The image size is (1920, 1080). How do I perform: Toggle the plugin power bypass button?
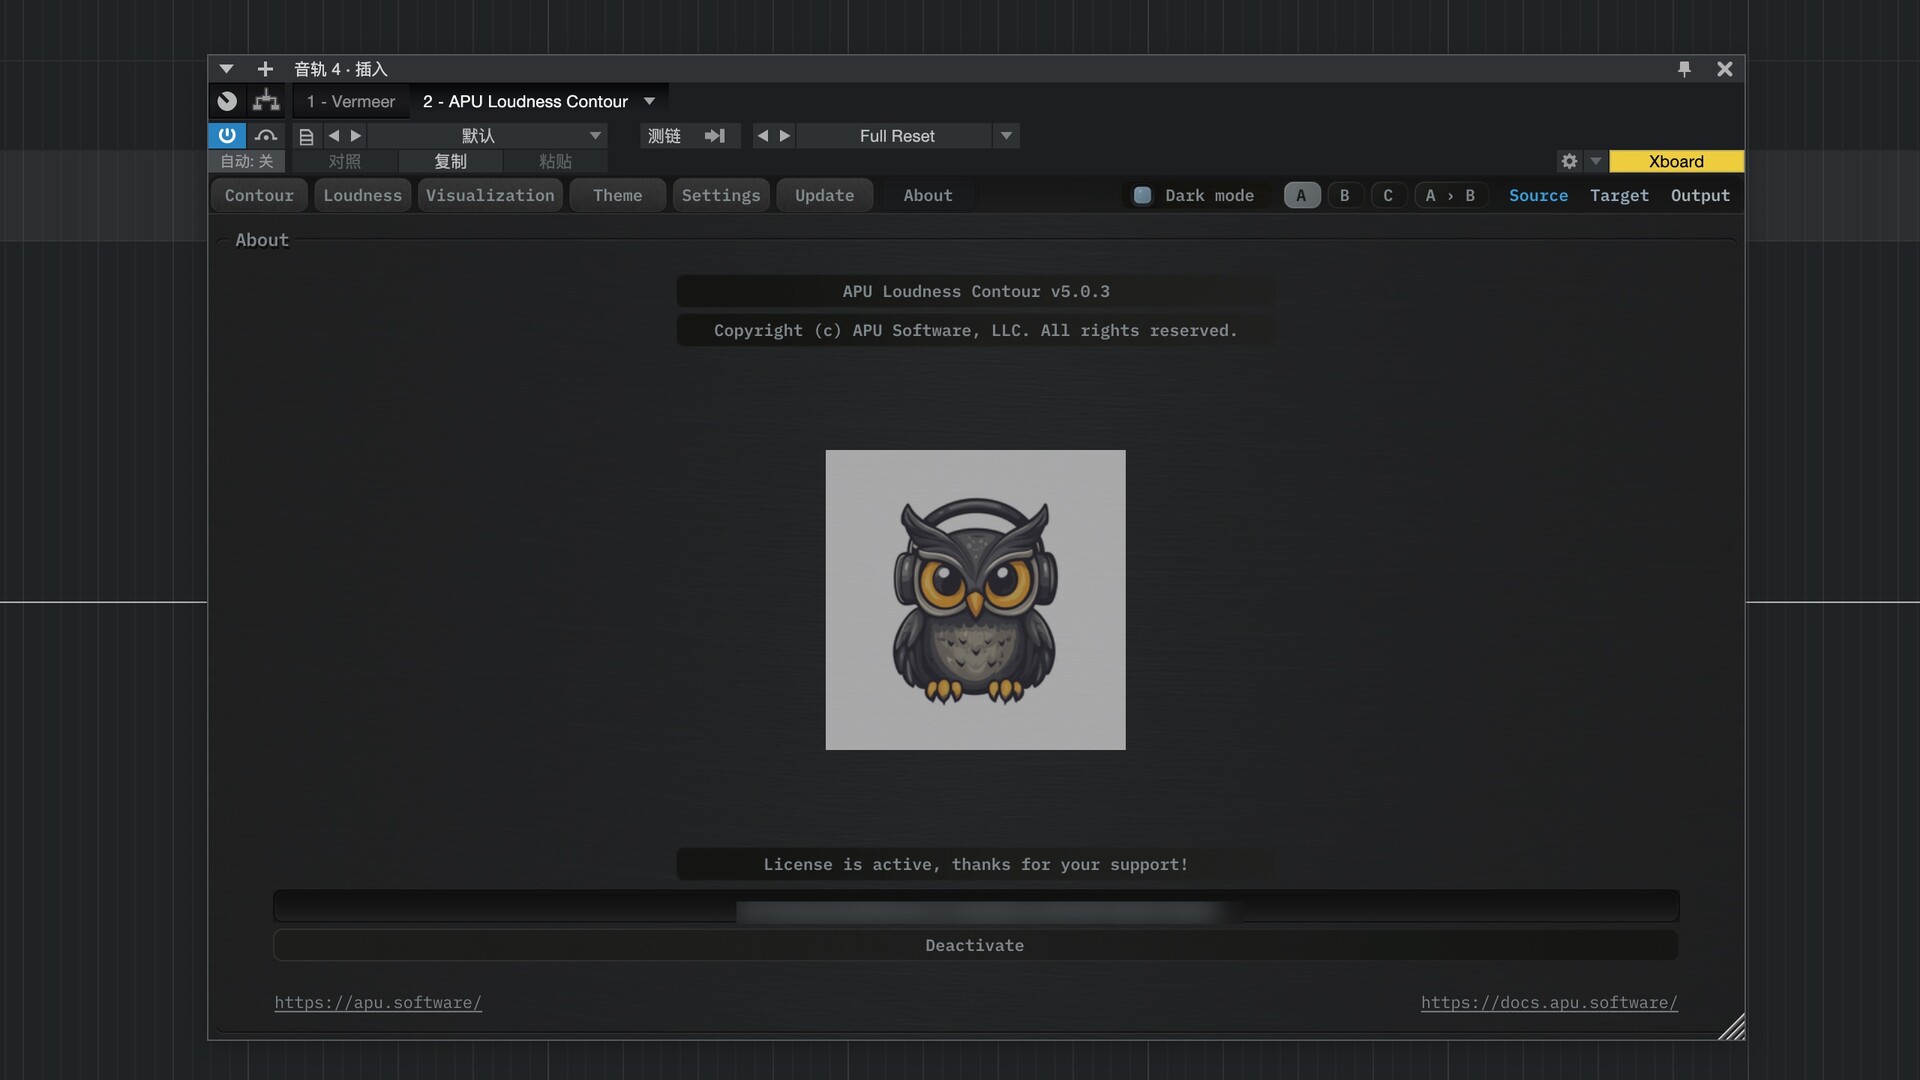pos(227,135)
